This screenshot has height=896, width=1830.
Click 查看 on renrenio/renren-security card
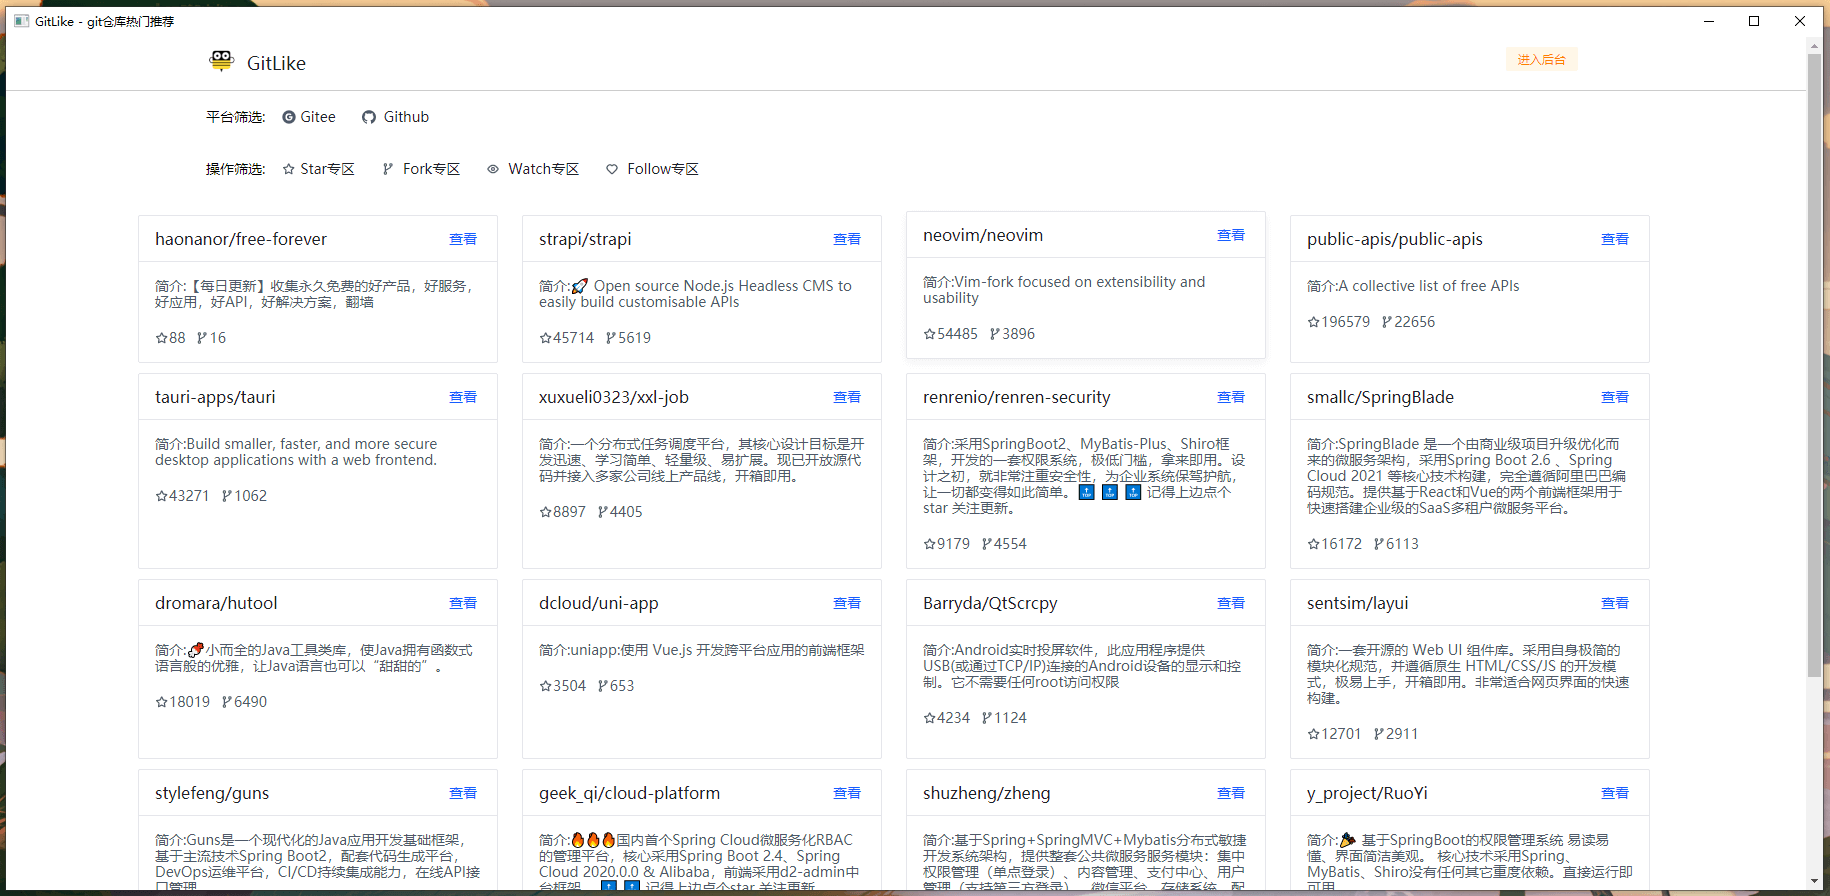[1231, 397]
